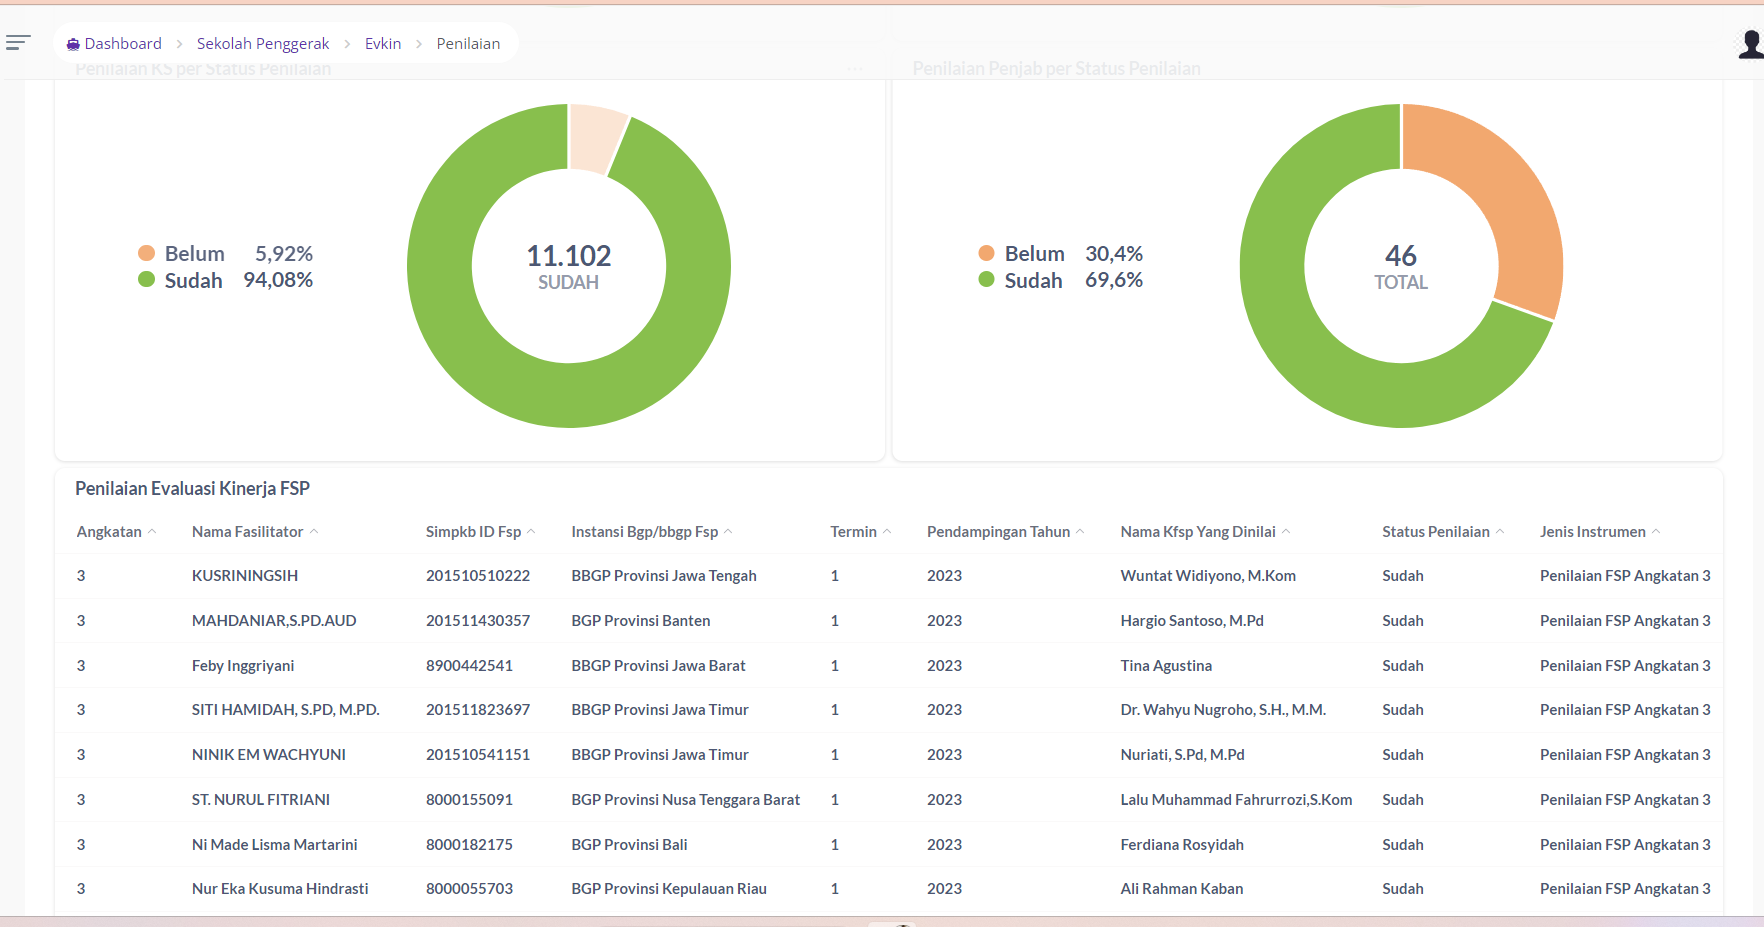This screenshot has width=1764, height=927.
Task: Select Ni Made Lisma Martarini cell
Action: (275, 845)
